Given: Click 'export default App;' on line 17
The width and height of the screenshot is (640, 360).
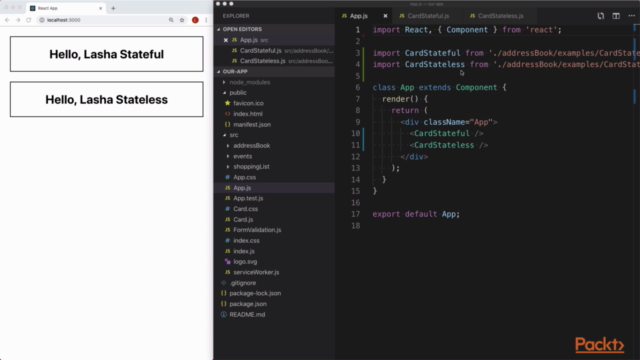Looking at the screenshot, I should (x=416, y=214).
